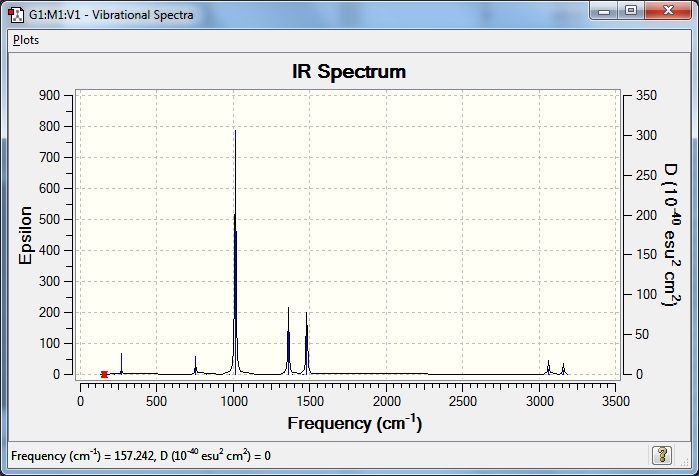Maximize the Vibrational Spectra window
The height and width of the screenshot is (476, 699).
pos(631,11)
